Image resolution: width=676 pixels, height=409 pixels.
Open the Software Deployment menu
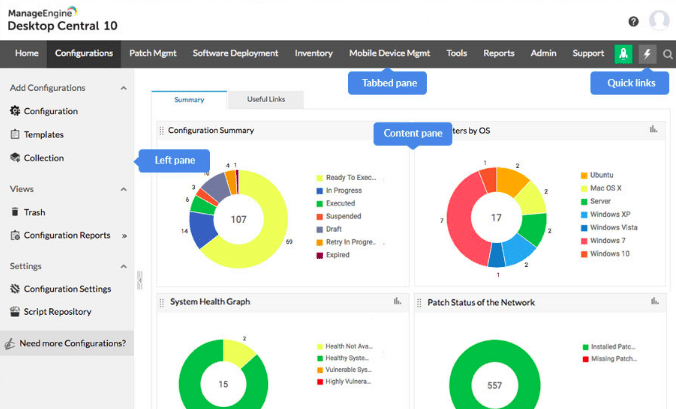[235, 53]
